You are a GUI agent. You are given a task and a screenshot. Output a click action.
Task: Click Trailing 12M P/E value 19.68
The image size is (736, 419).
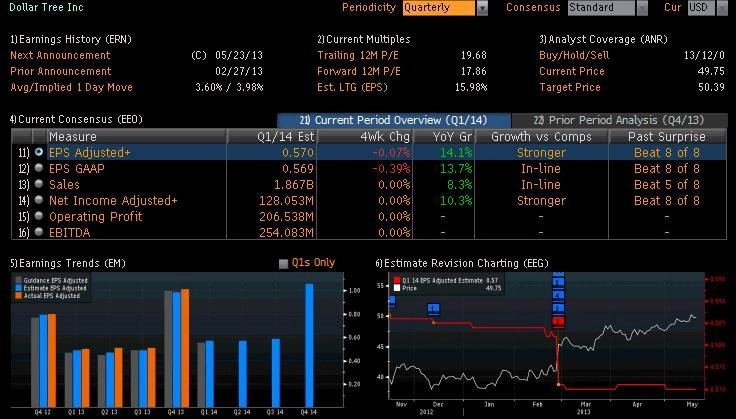(x=473, y=55)
